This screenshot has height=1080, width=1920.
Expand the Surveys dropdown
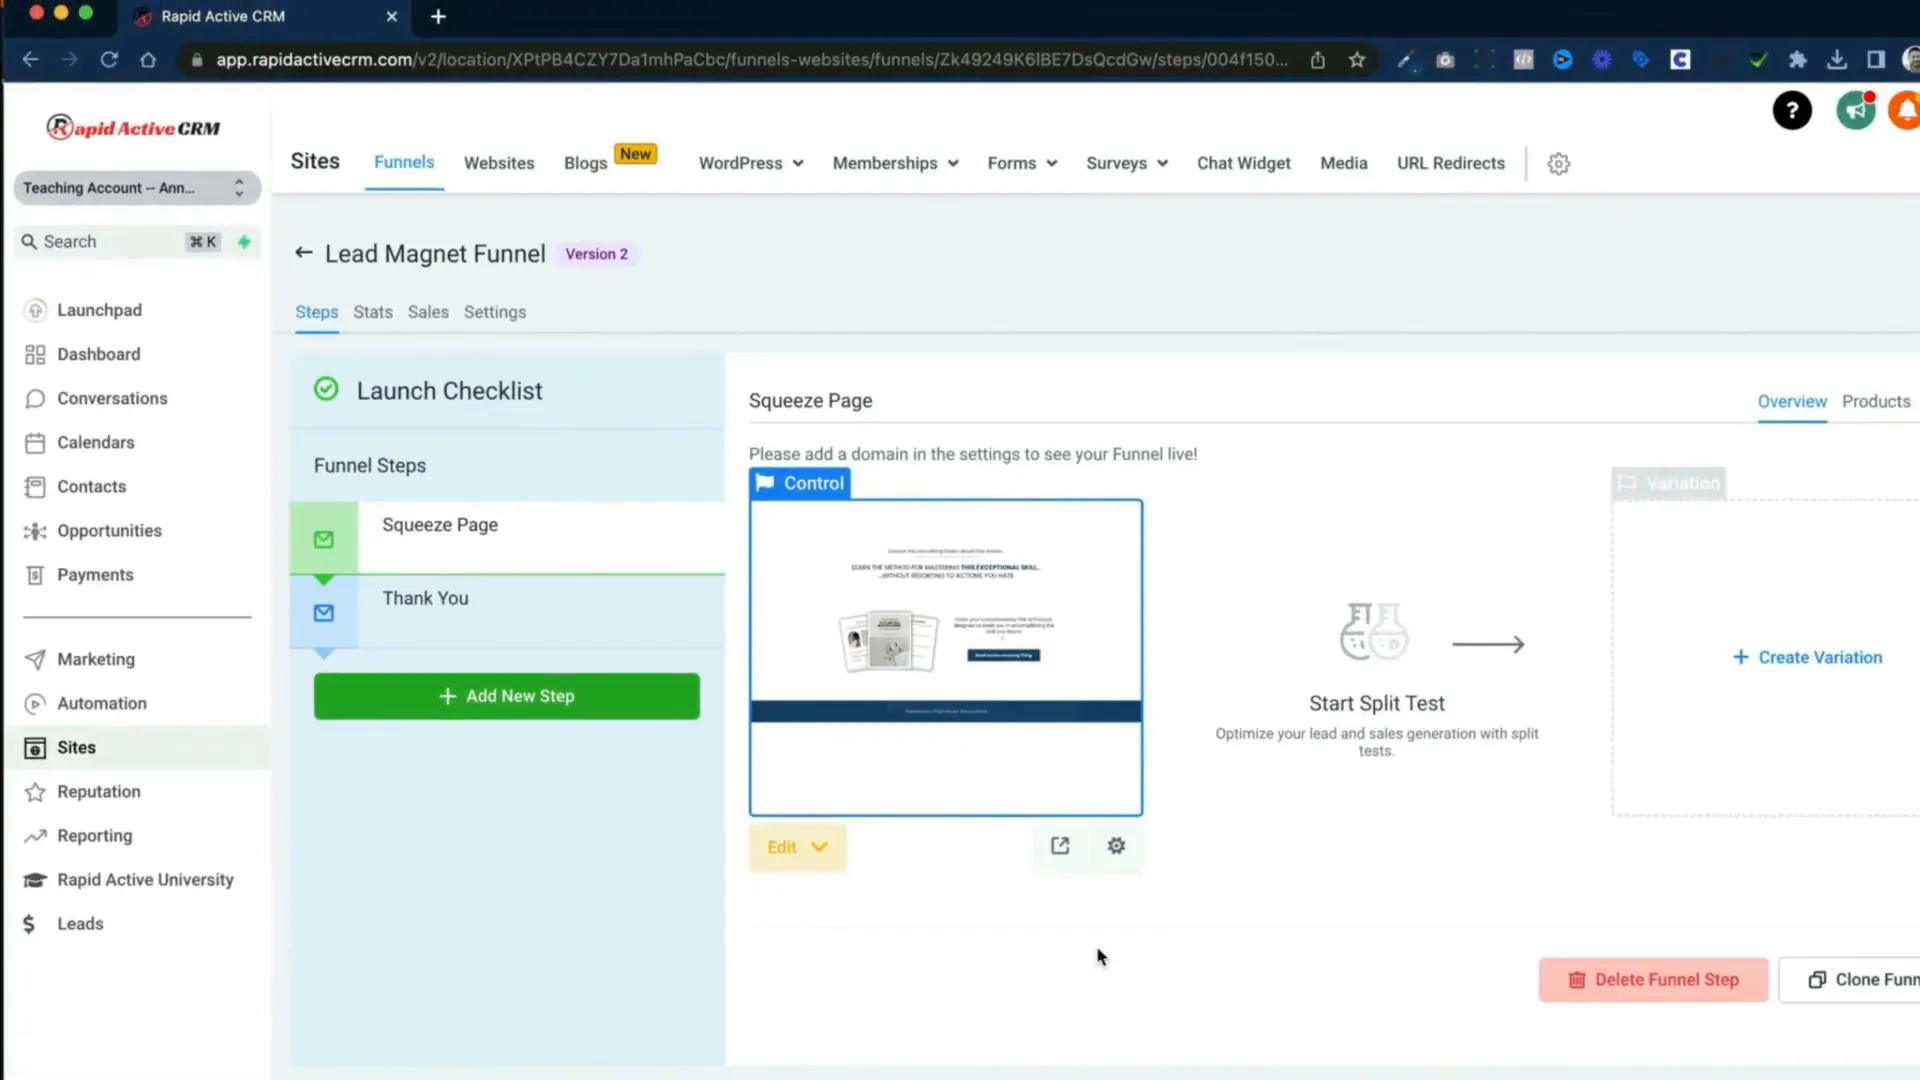pos(1126,163)
